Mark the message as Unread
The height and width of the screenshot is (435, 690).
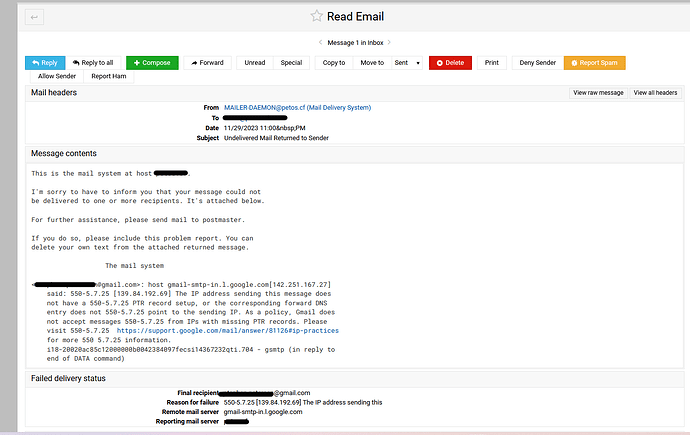(x=255, y=63)
